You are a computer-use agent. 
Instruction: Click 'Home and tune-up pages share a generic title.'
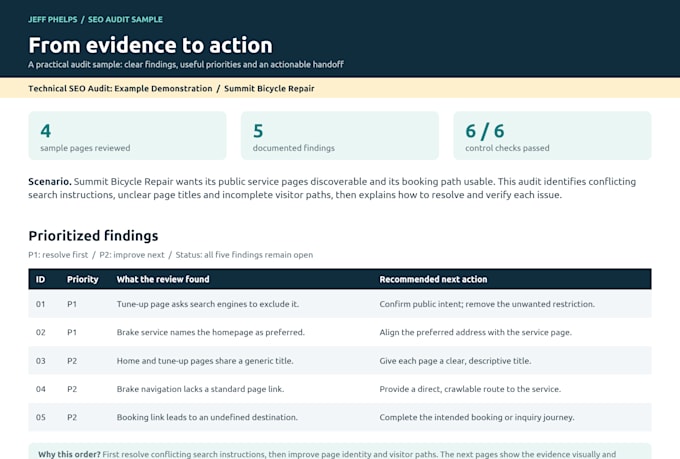tap(205, 361)
